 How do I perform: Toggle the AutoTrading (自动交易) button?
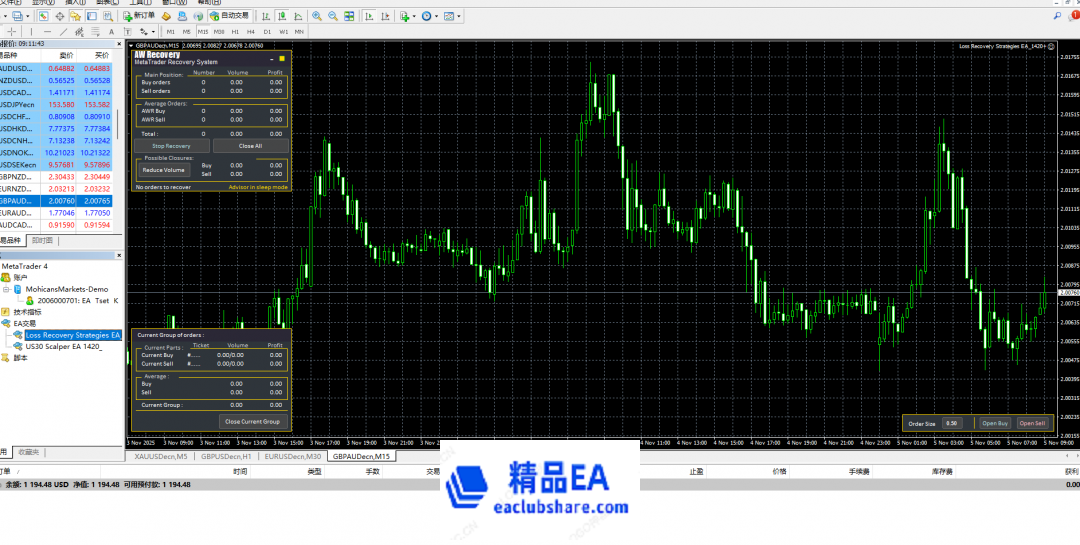(229, 15)
